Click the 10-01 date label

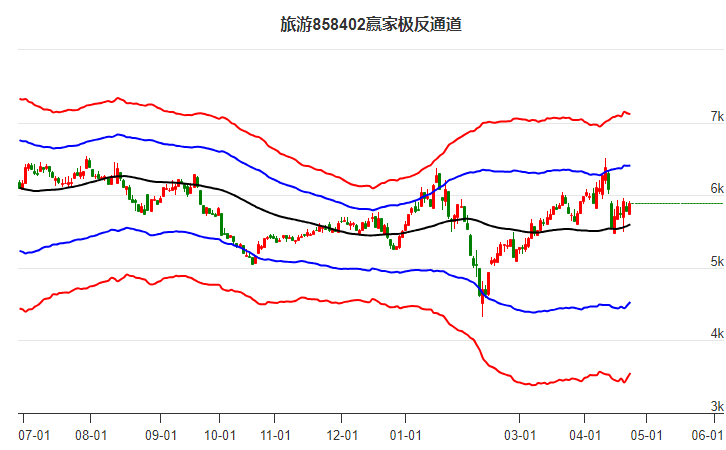pos(219,435)
